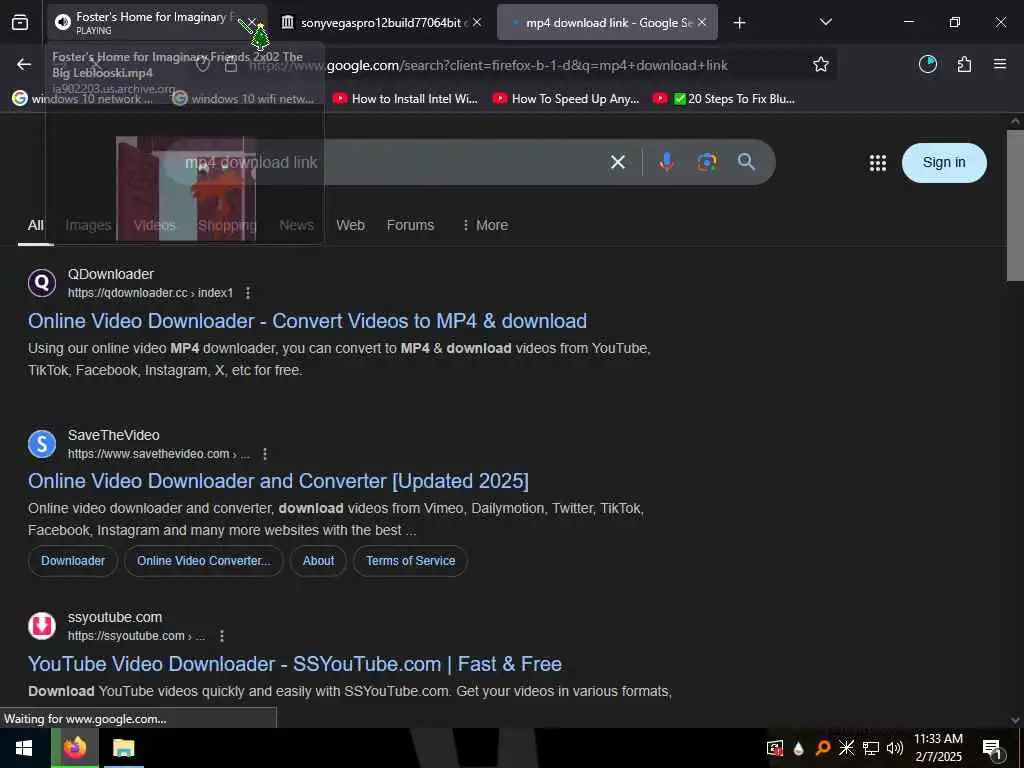The image size is (1024, 768).
Task: Go back with the back arrow
Action: pyautogui.click(x=24, y=65)
